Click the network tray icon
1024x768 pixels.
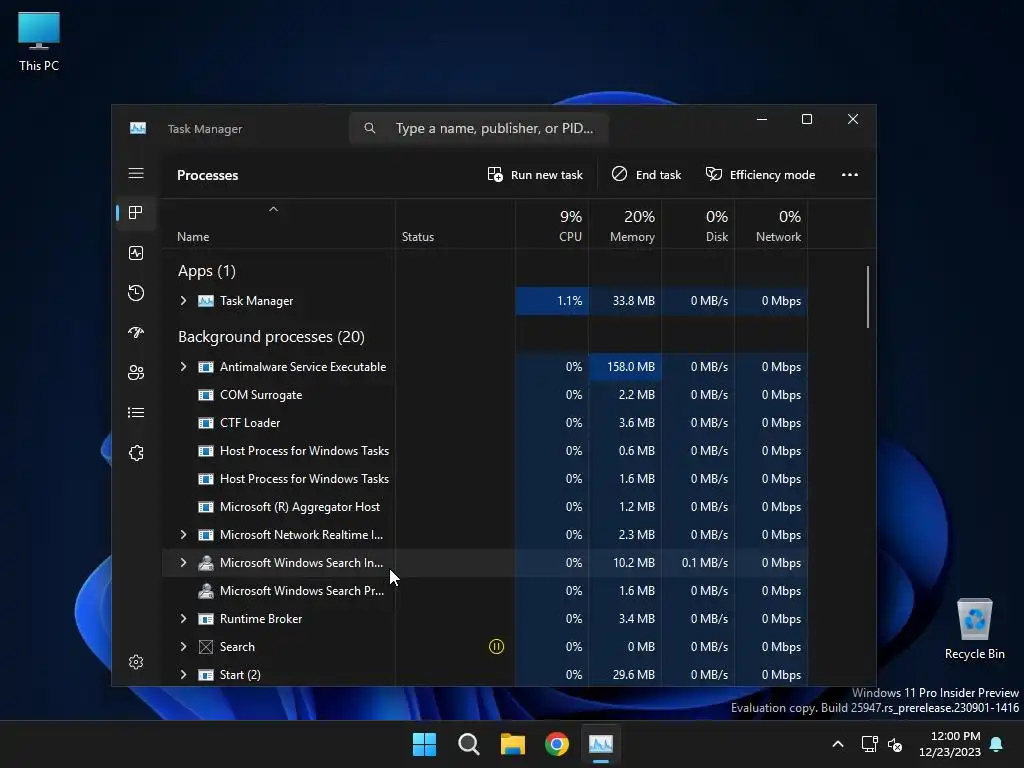[869, 744]
